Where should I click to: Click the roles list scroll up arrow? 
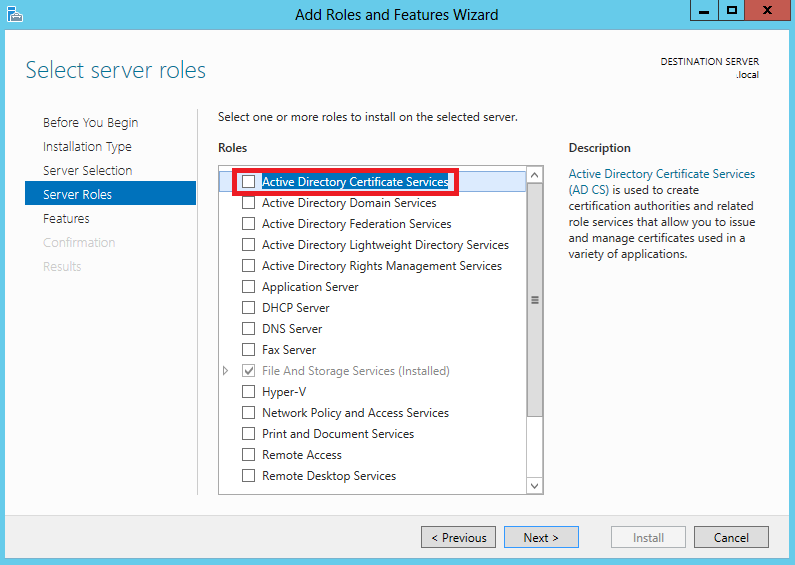pyautogui.click(x=534, y=175)
